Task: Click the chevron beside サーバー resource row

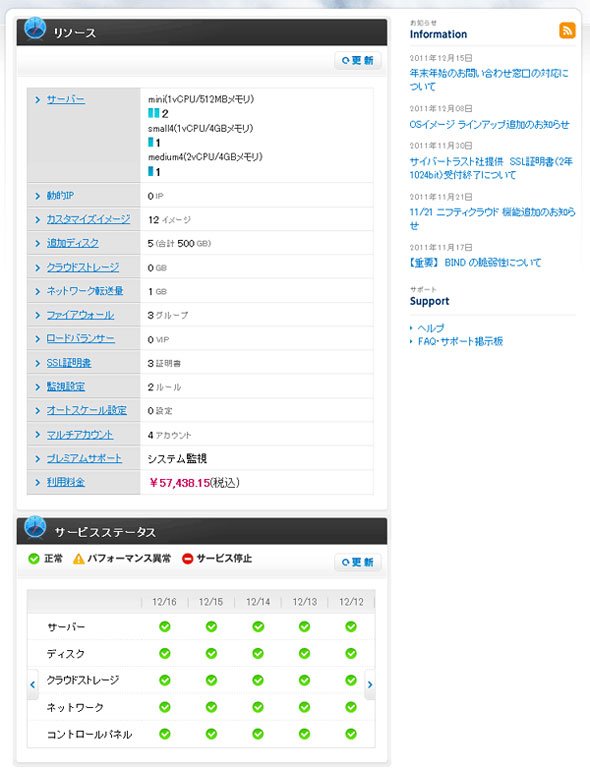Action: click(37, 100)
